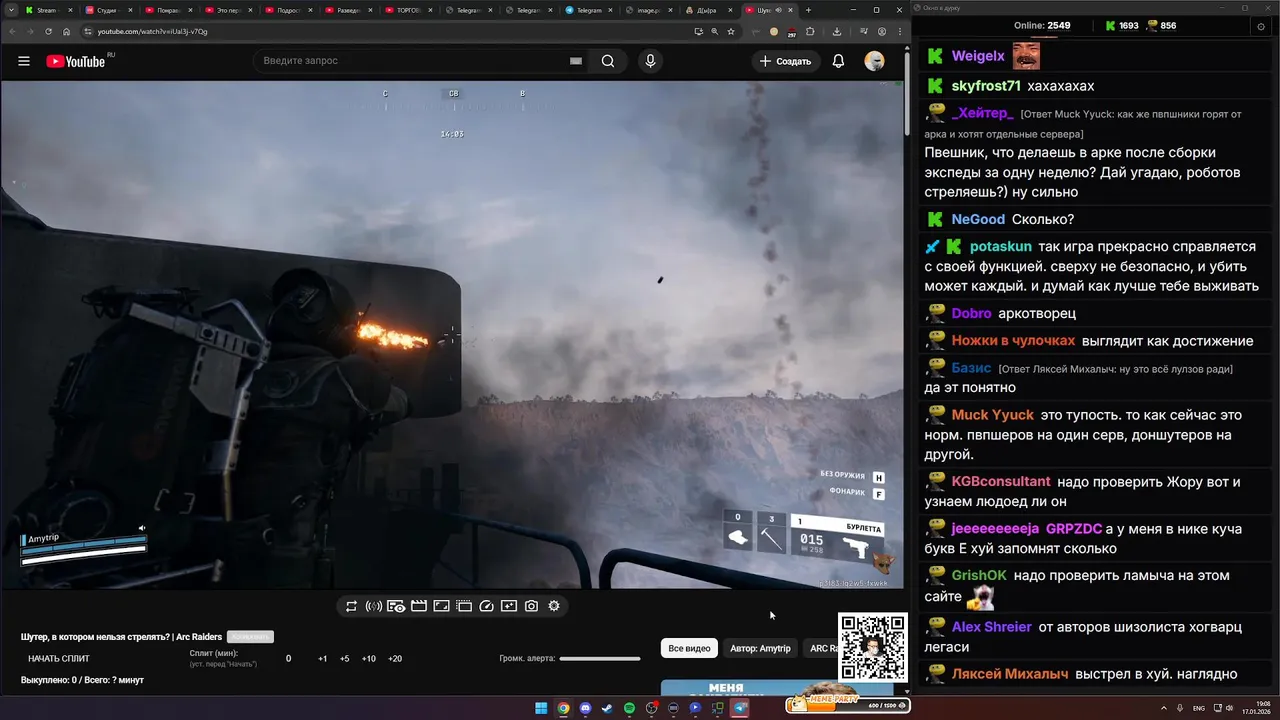Screen dimensions: 1280x720
Task: Click the clapperboard icon in the player toolbar
Action: click(419, 606)
